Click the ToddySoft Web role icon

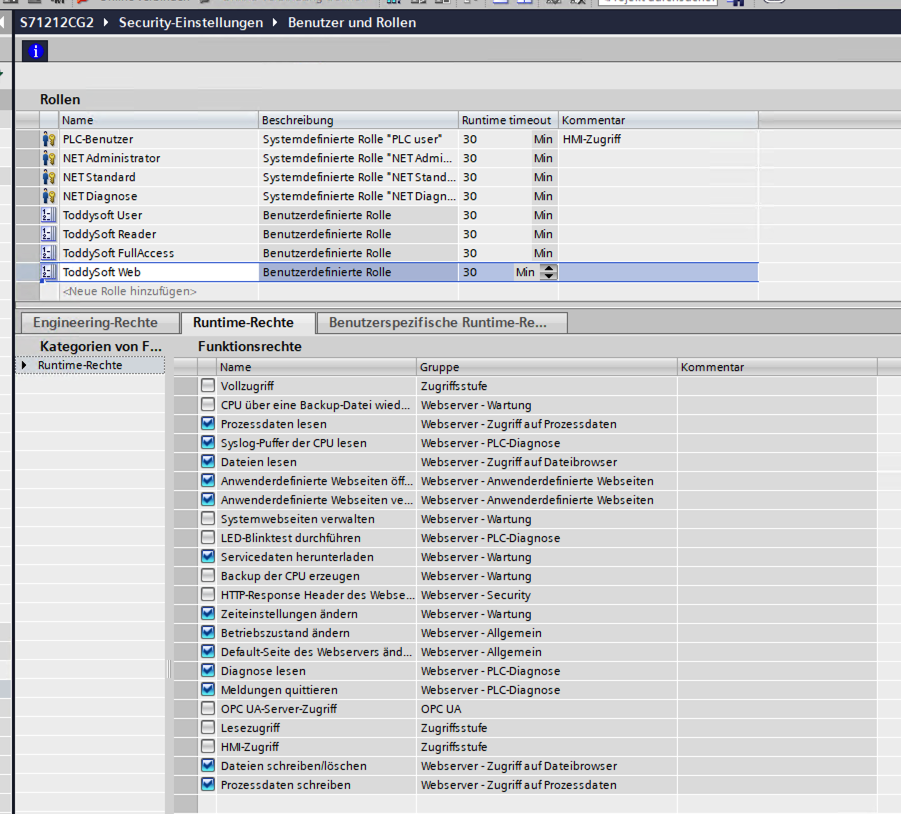click(49, 272)
